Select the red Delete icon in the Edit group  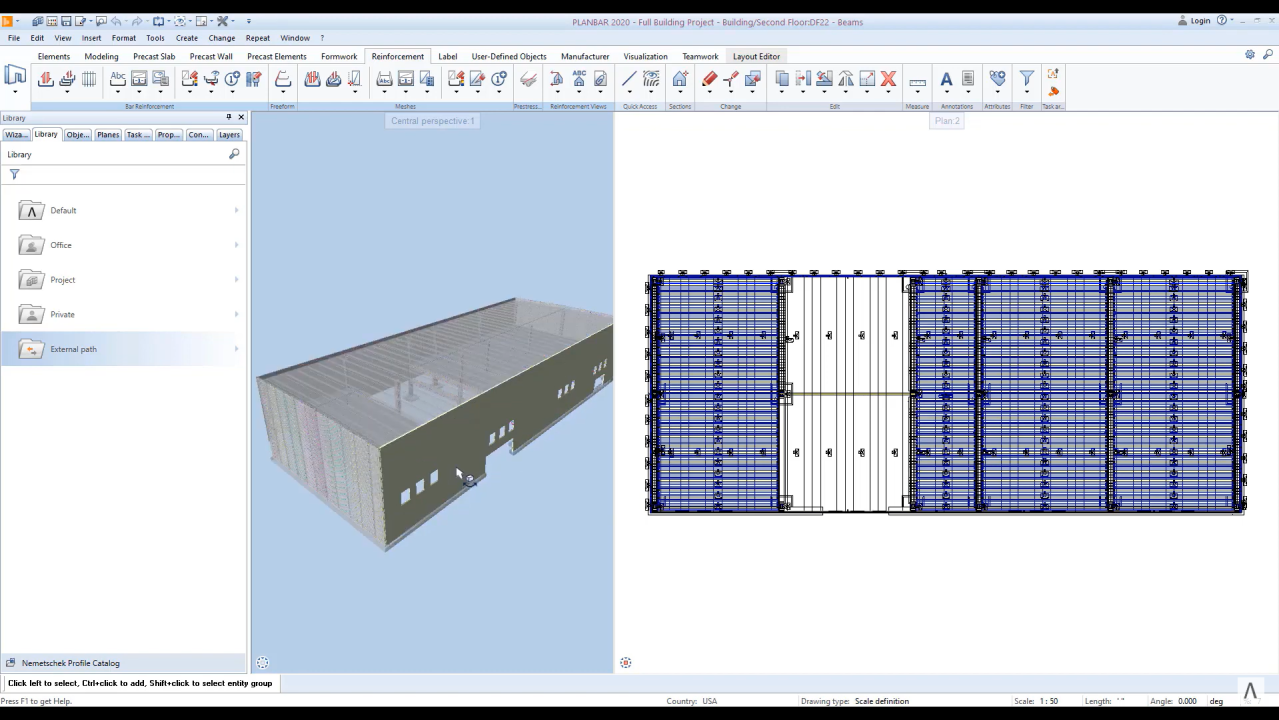(887, 80)
